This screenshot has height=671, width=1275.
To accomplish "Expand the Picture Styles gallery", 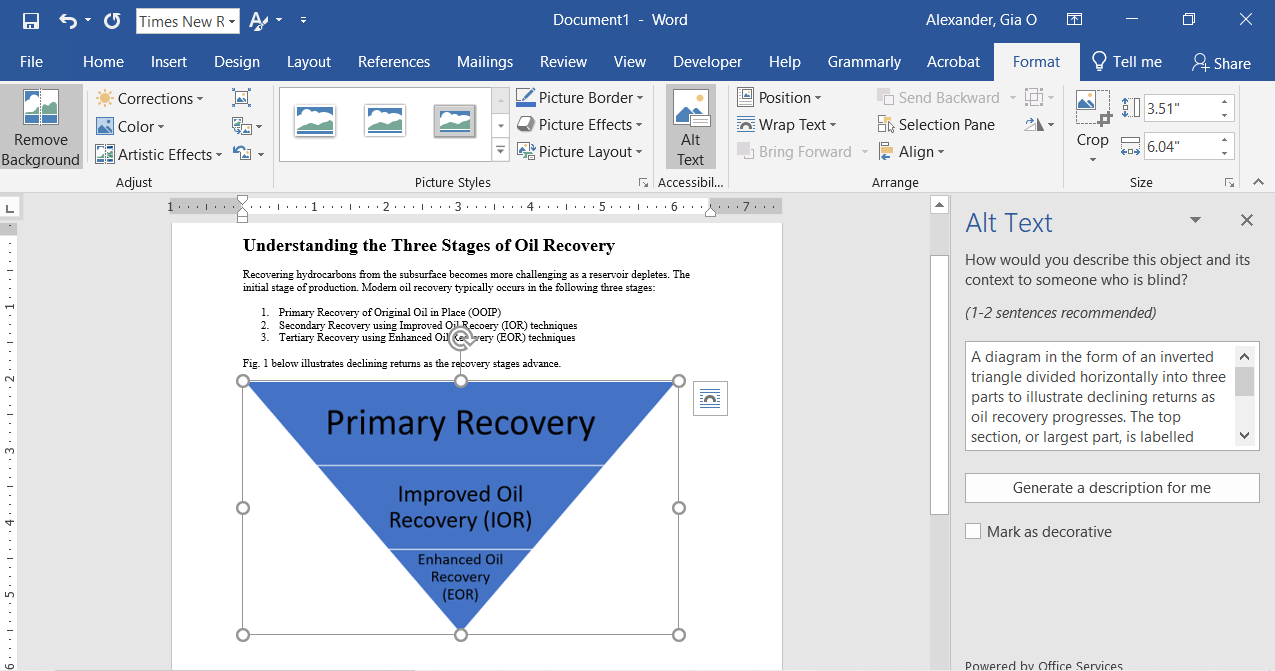I will 499,150.
